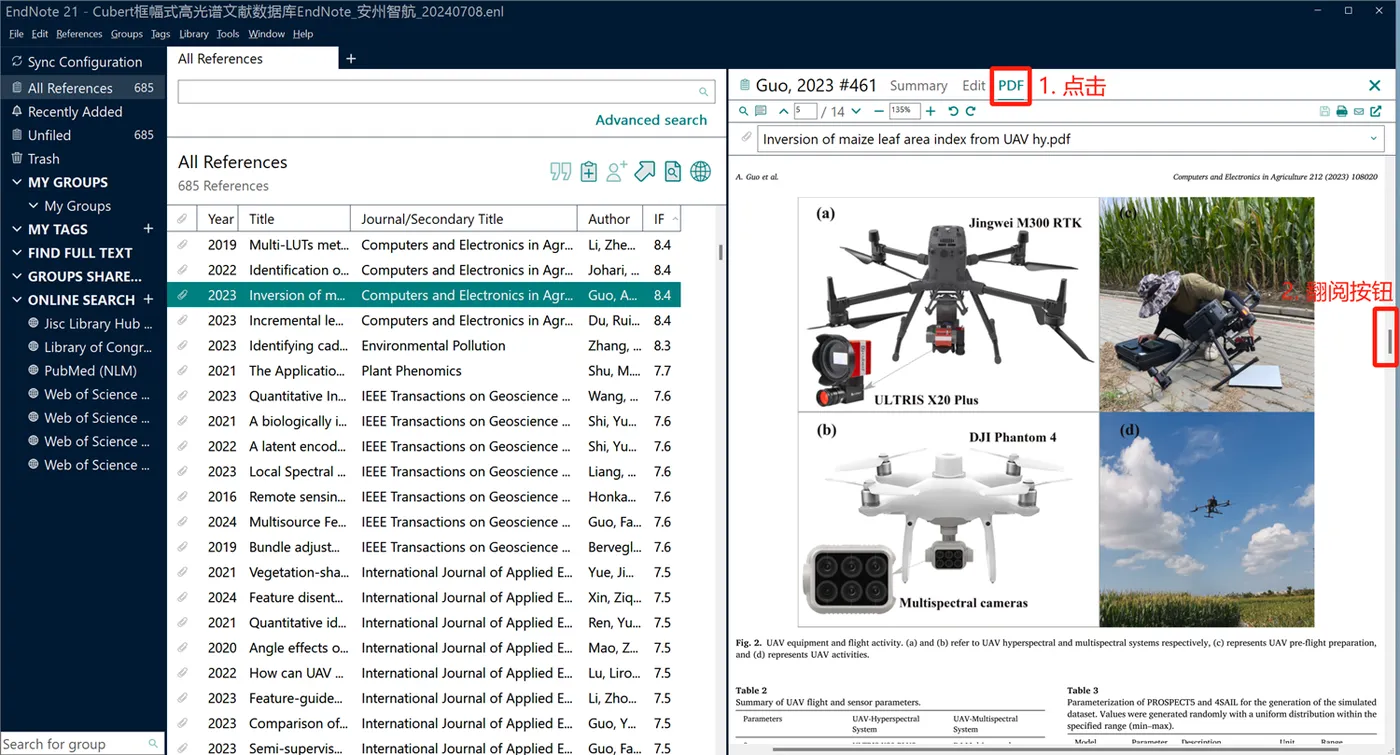Open the attached PDF file dropdown
Image resolution: width=1400 pixels, height=755 pixels.
point(1374,139)
